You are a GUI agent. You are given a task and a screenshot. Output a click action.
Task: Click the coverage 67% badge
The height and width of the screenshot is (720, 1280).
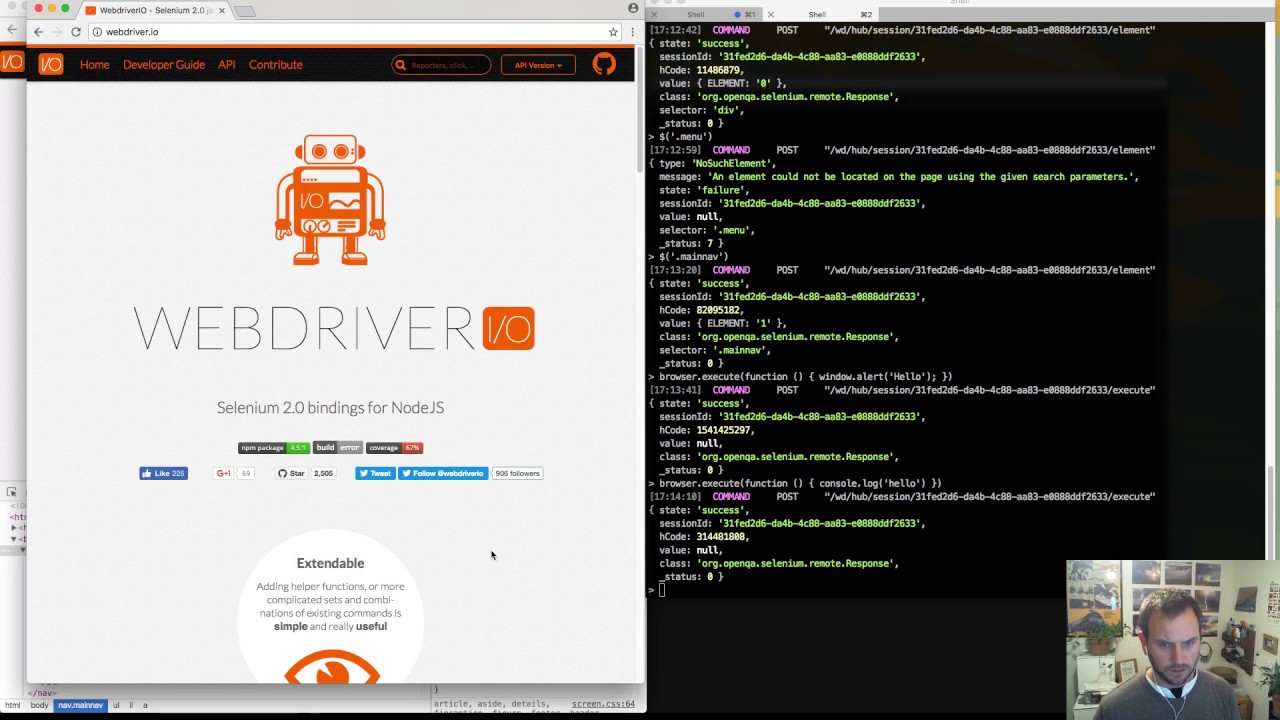tap(394, 448)
